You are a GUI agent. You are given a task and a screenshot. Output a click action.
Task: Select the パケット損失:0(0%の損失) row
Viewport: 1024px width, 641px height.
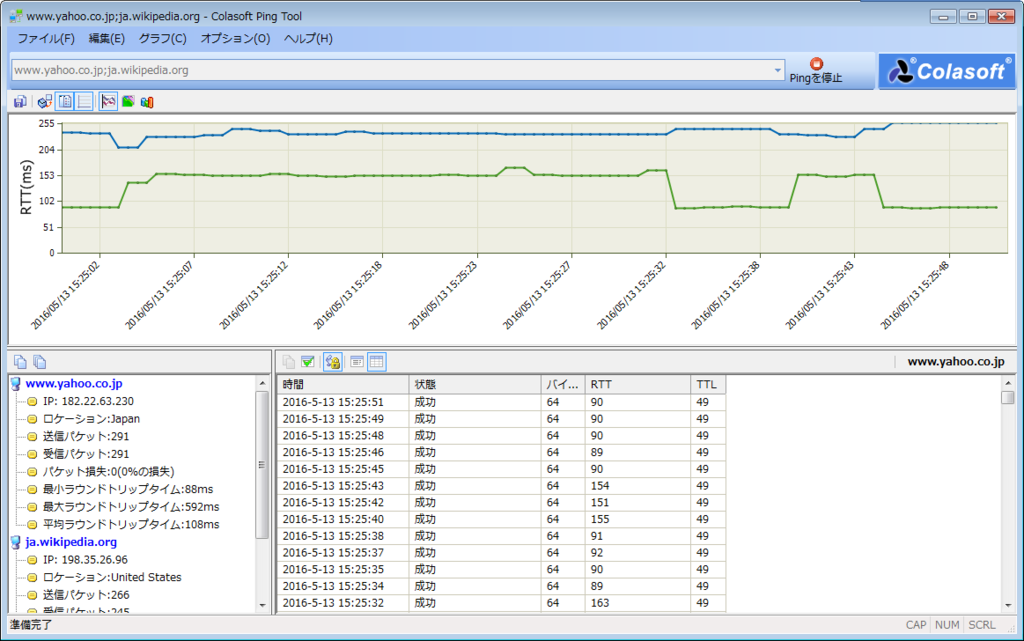point(108,472)
